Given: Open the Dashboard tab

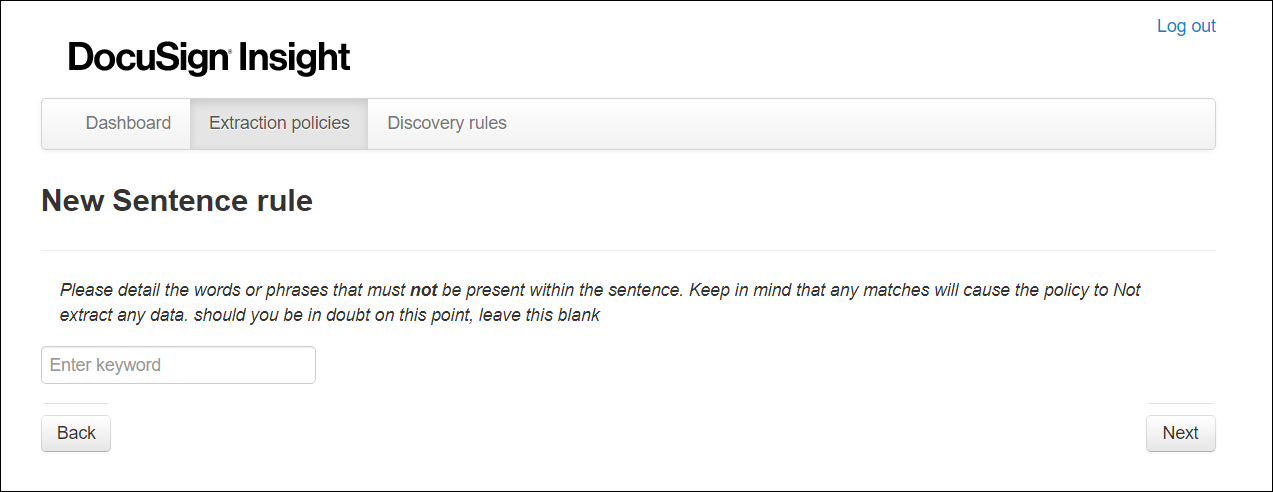Looking at the screenshot, I should [x=128, y=124].
